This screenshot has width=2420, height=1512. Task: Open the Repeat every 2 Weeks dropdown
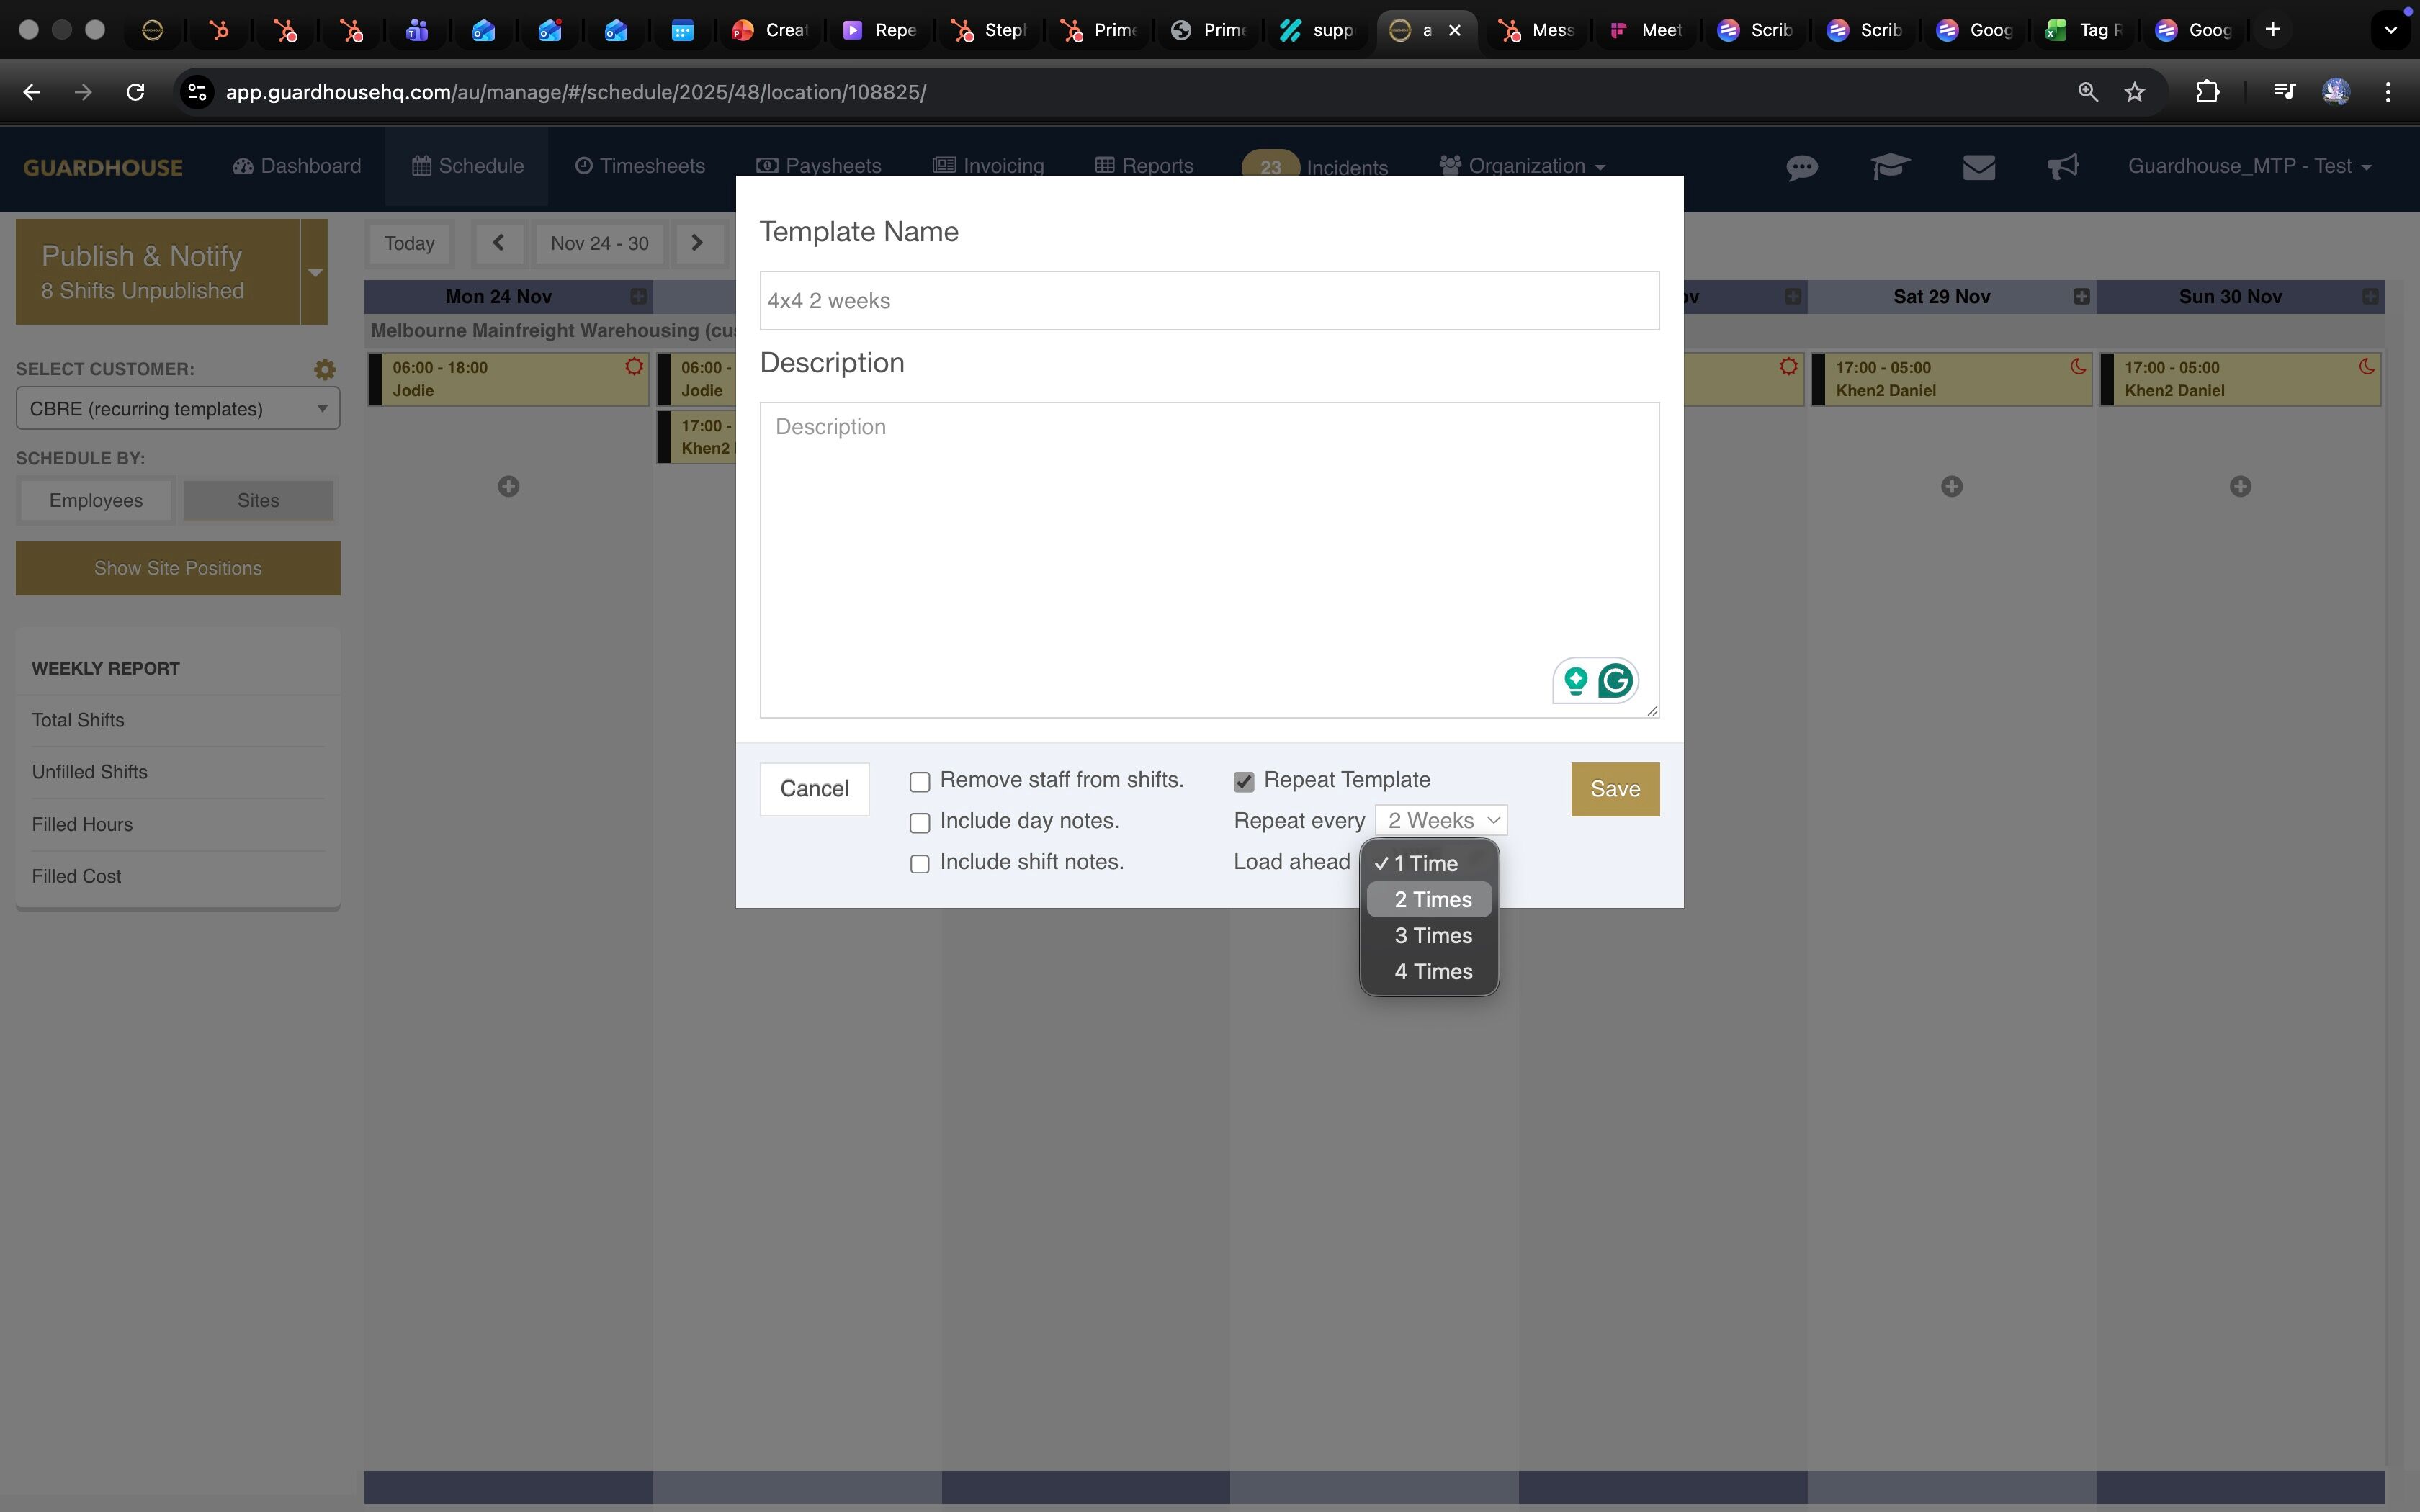pyautogui.click(x=1441, y=821)
